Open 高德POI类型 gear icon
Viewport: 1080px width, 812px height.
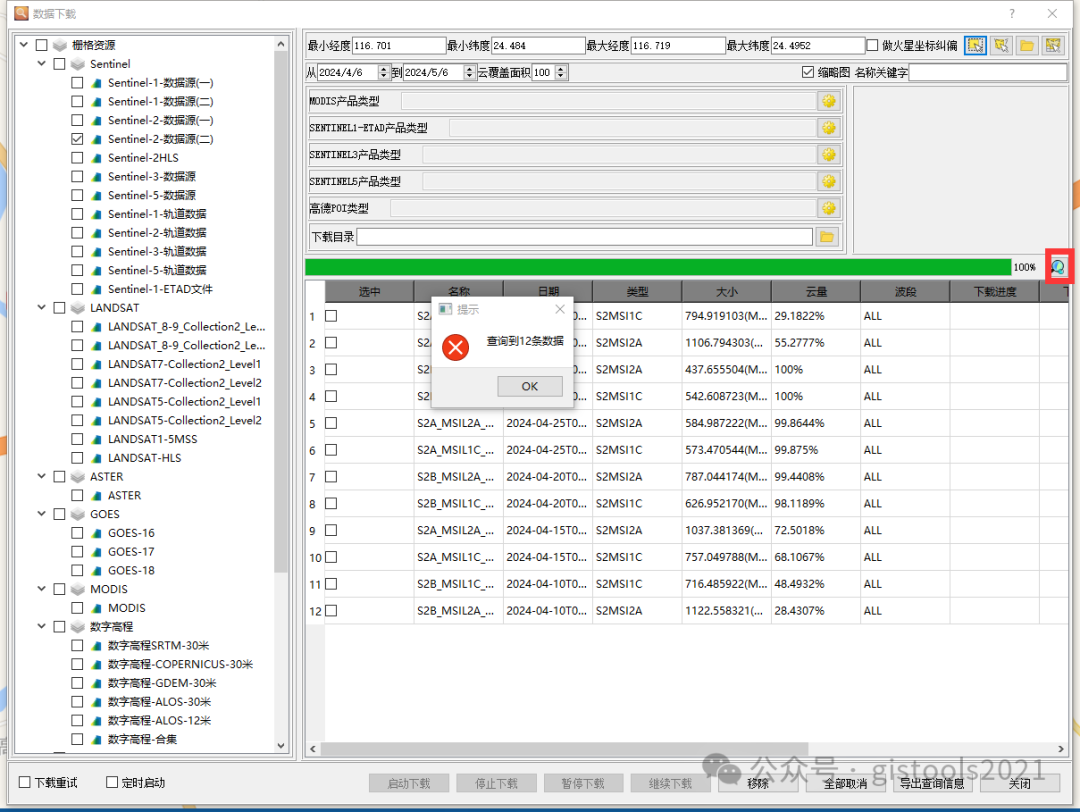point(829,208)
